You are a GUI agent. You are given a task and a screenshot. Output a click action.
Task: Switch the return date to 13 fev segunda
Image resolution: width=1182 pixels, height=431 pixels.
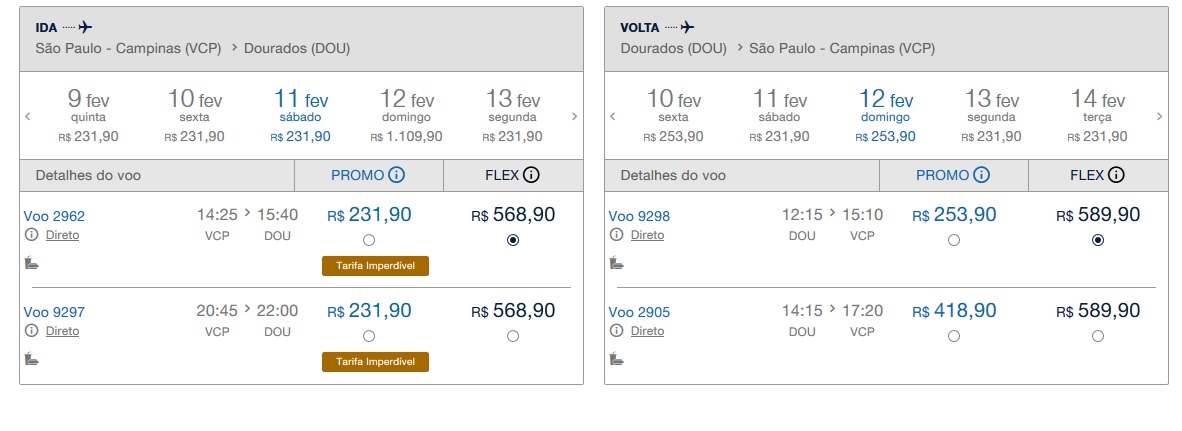(991, 116)
